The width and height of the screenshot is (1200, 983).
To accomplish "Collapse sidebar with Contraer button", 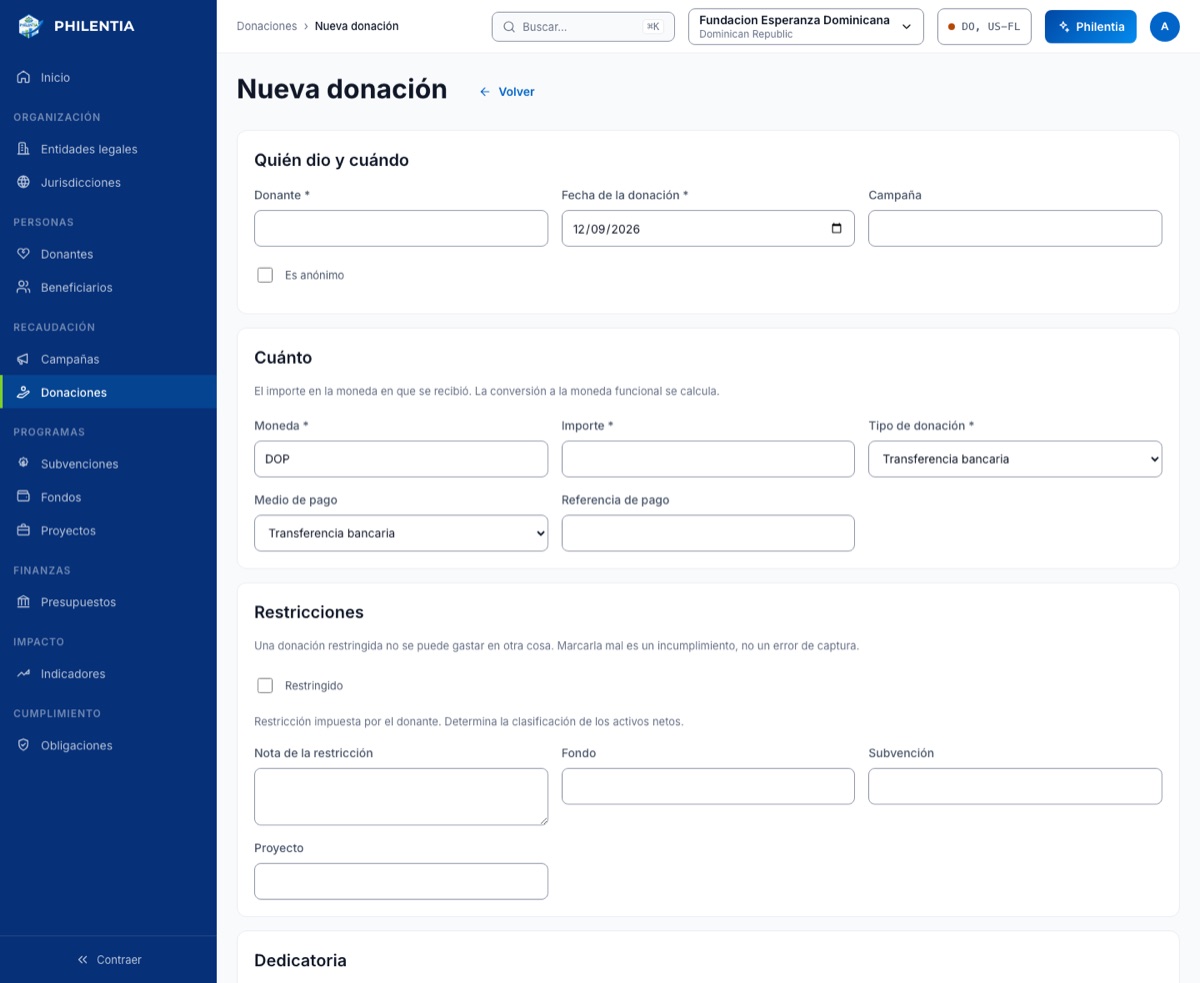I will 108,959.
